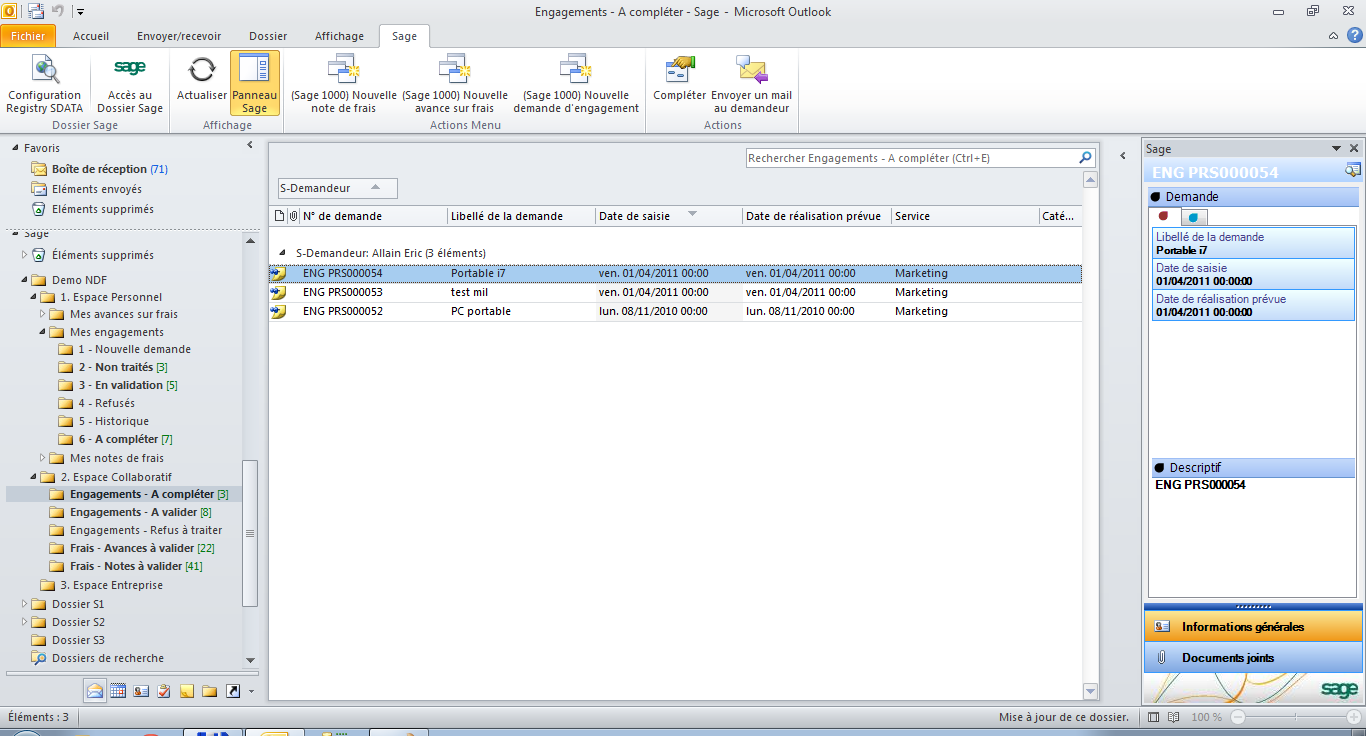
Task: Open the Envoyer/recevoir ribbon tab
Action: pos(179,36)
